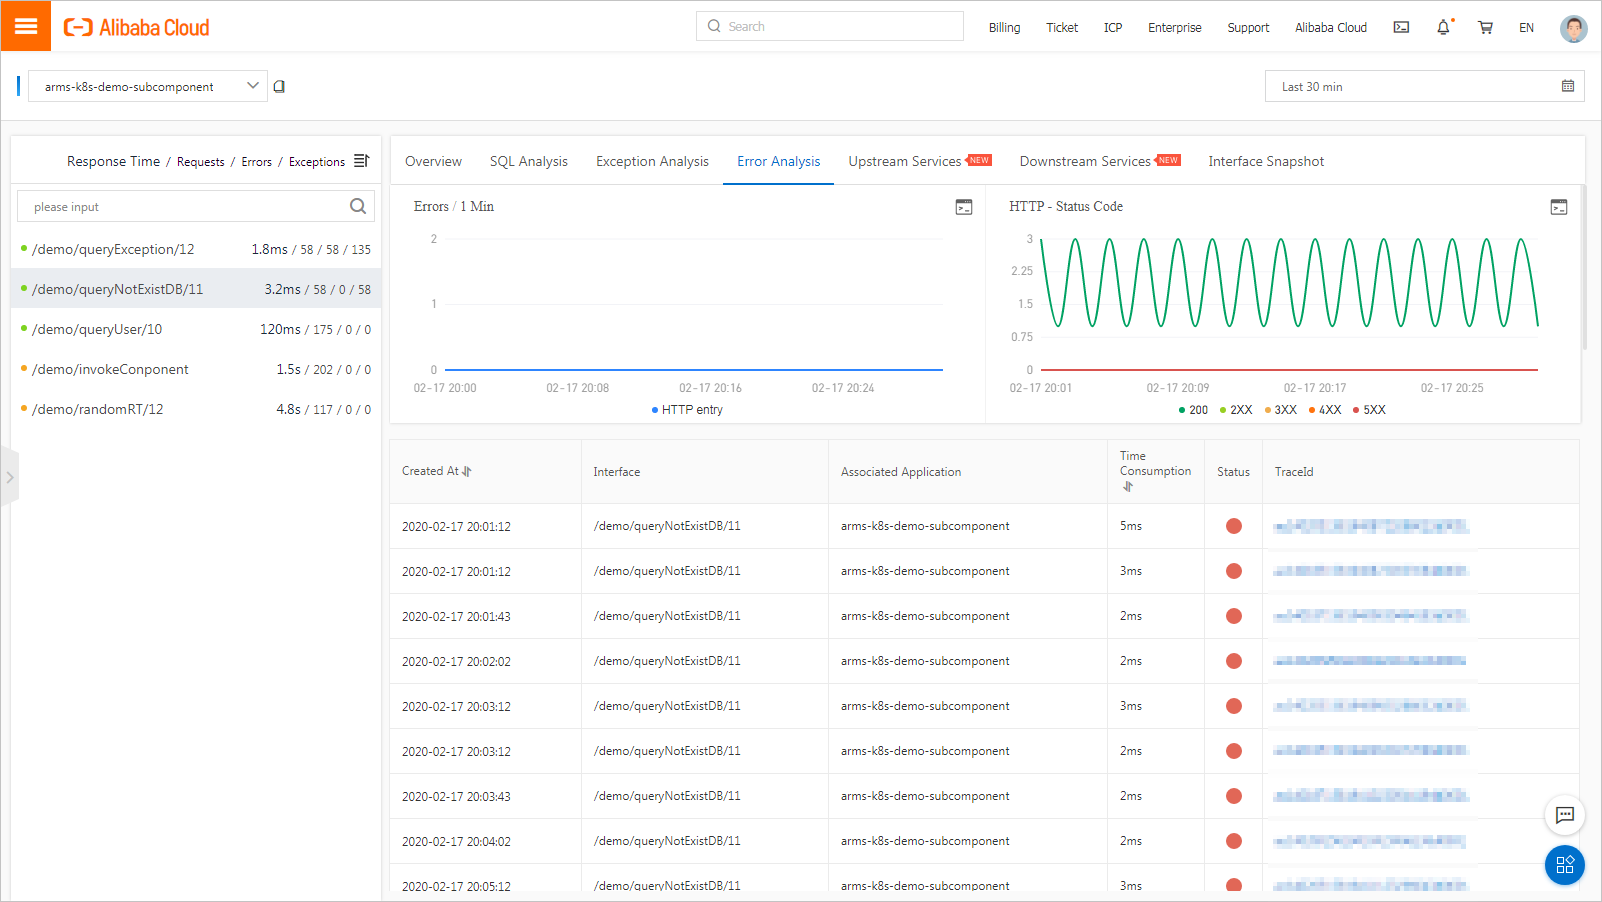Viewport: 1602px width, 902px height.
Task: Open the EN language selector
Action: [1526, 28]
